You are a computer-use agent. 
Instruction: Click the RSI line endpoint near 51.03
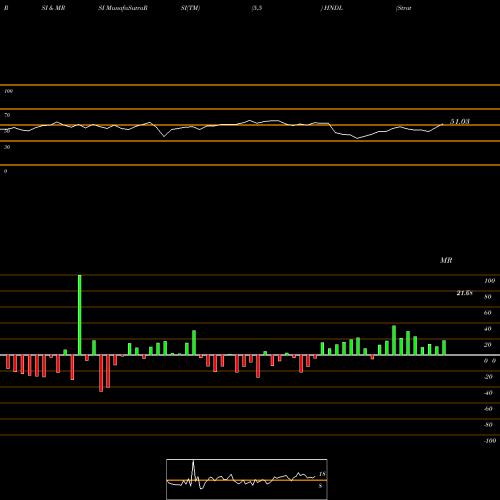pos(443,124)
